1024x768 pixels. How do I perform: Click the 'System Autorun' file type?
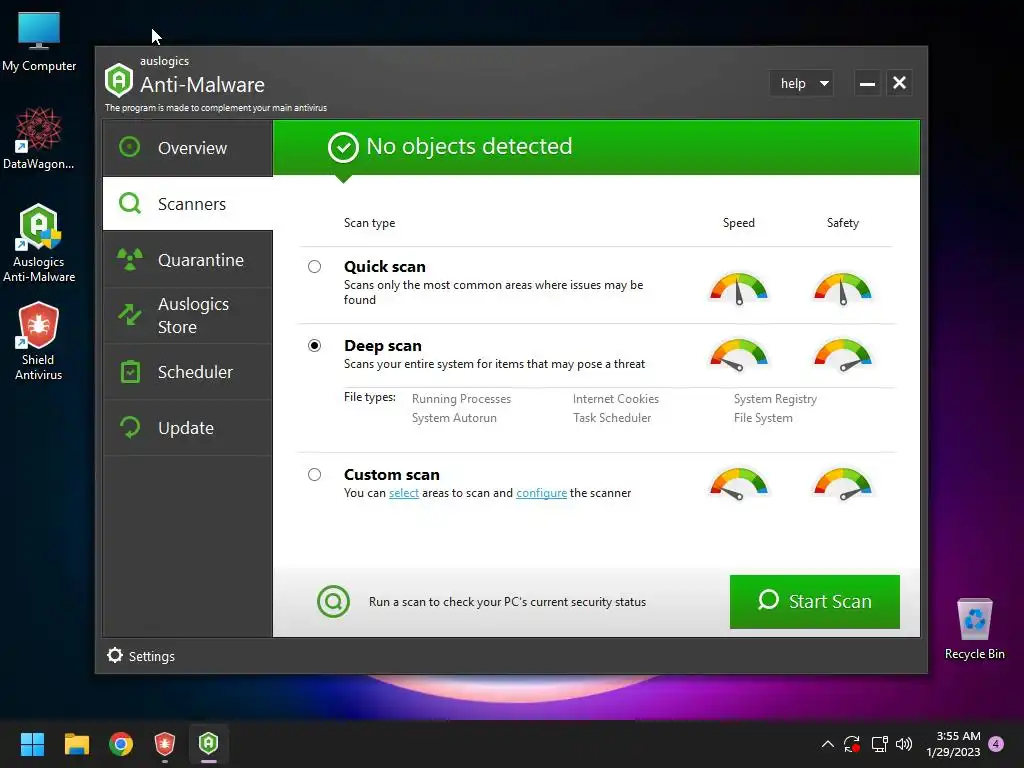tap(454, 418)
